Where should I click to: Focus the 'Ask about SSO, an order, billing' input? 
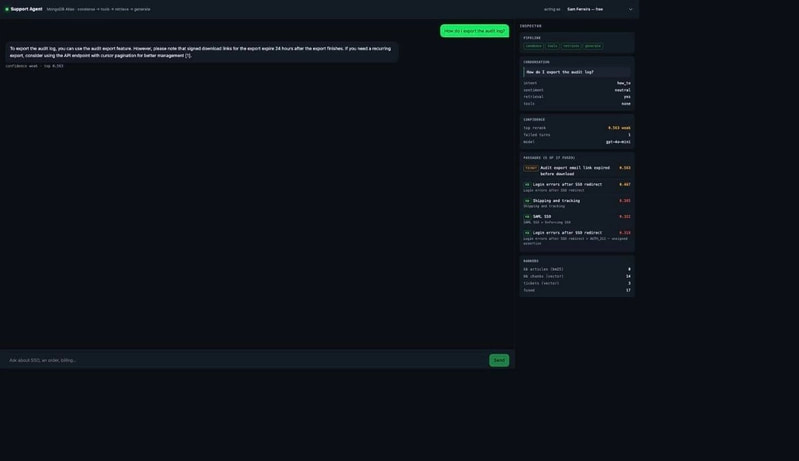(x=246, y=360)
